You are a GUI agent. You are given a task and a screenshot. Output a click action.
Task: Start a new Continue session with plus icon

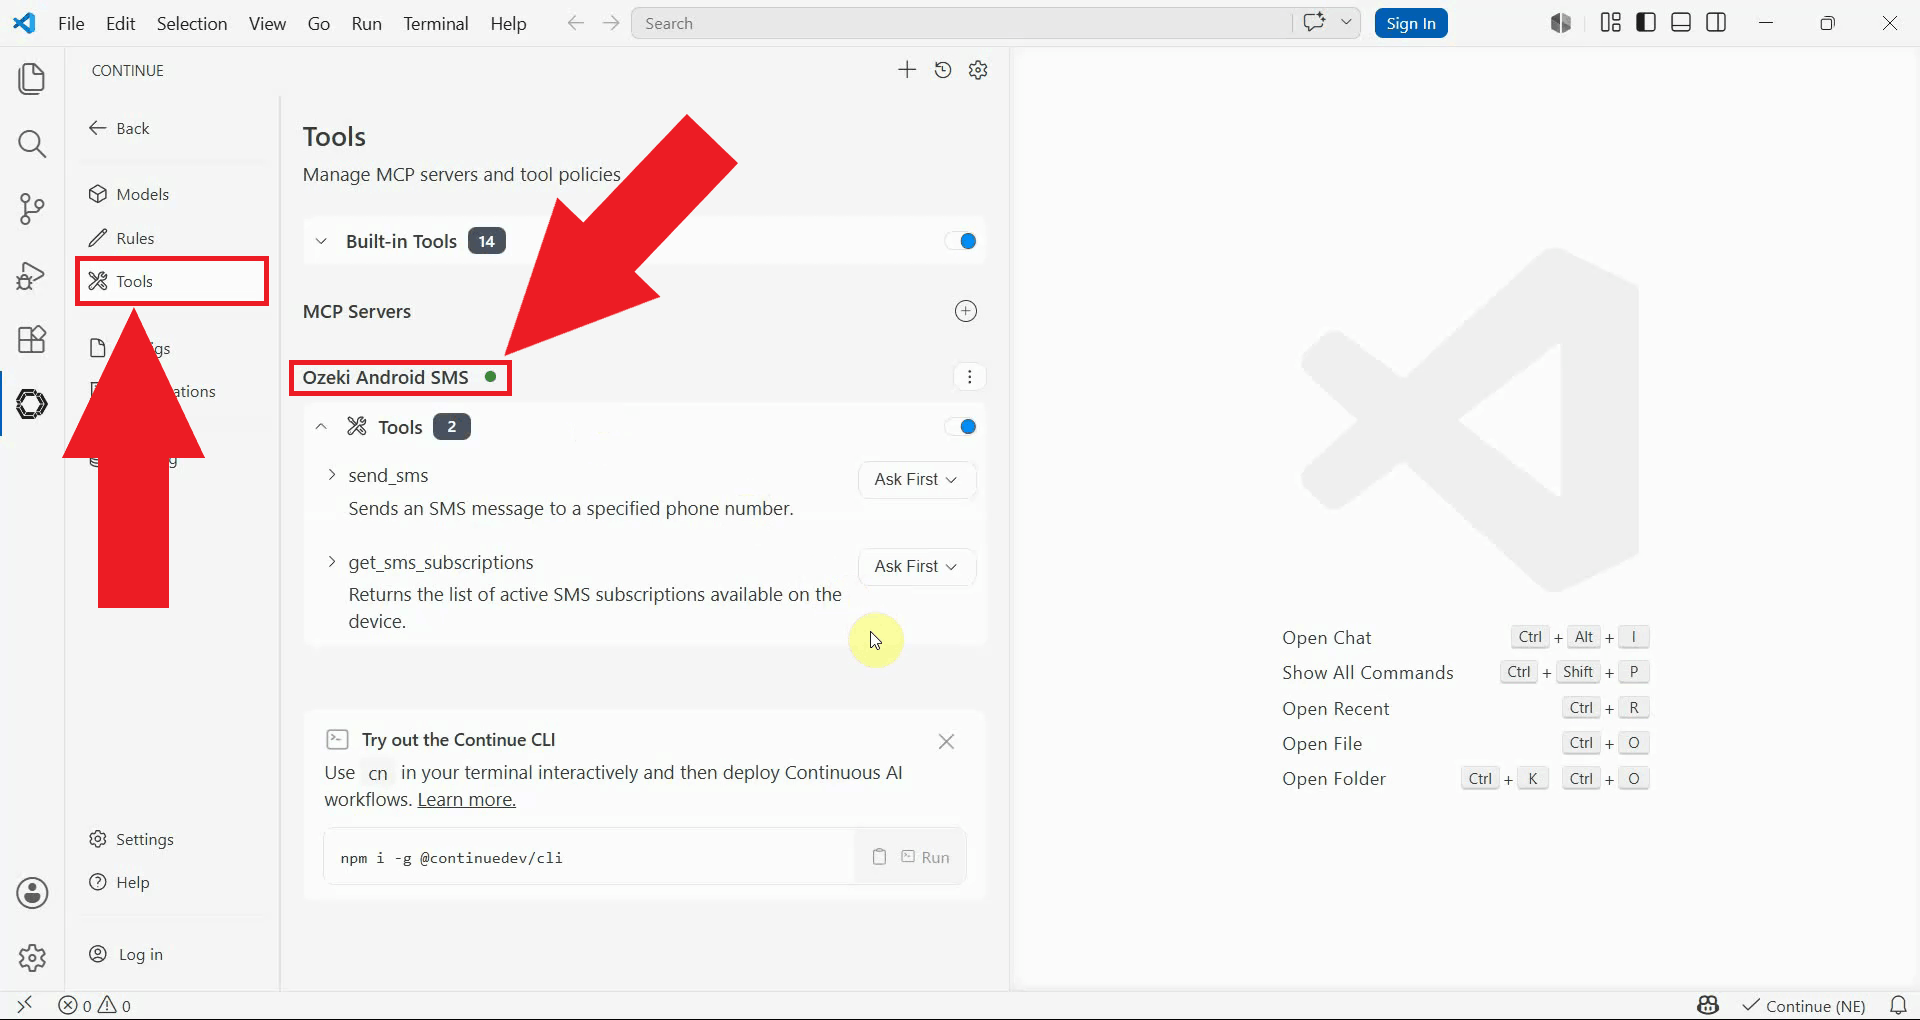click(x=907, y=70)
